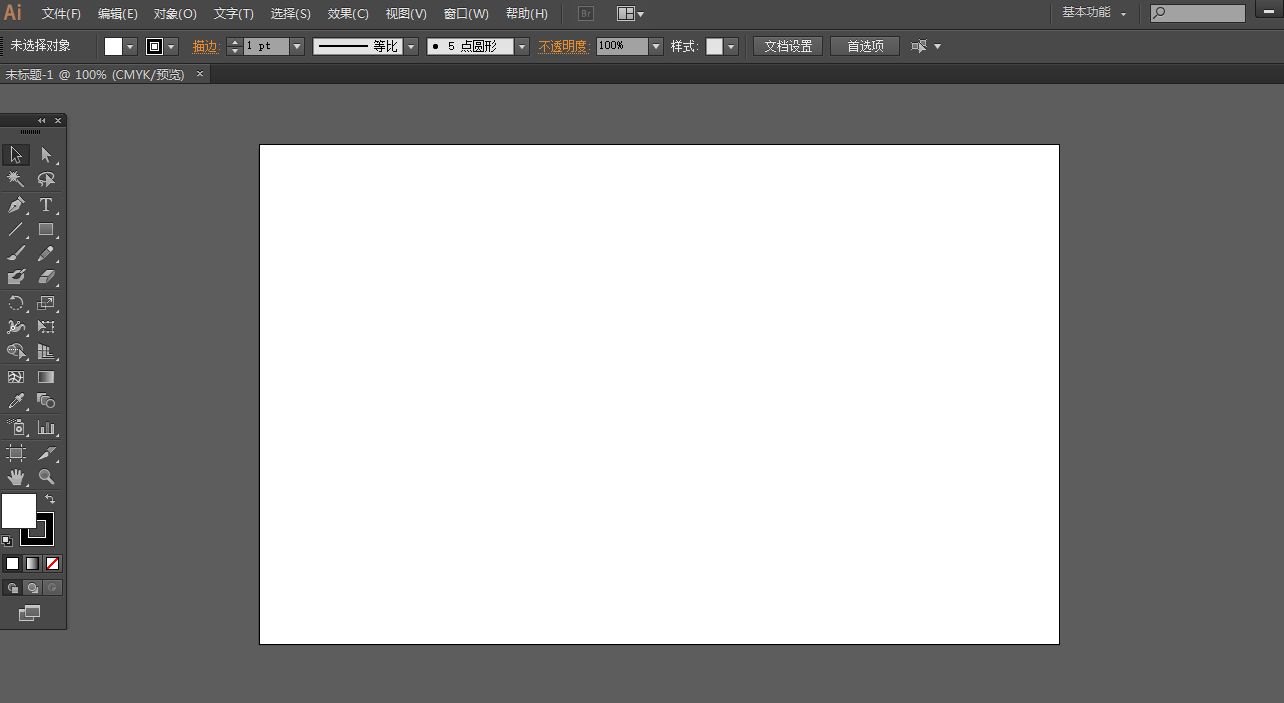
Task: Open the 效果(C) menu
Action: click(x=348, y=14)
